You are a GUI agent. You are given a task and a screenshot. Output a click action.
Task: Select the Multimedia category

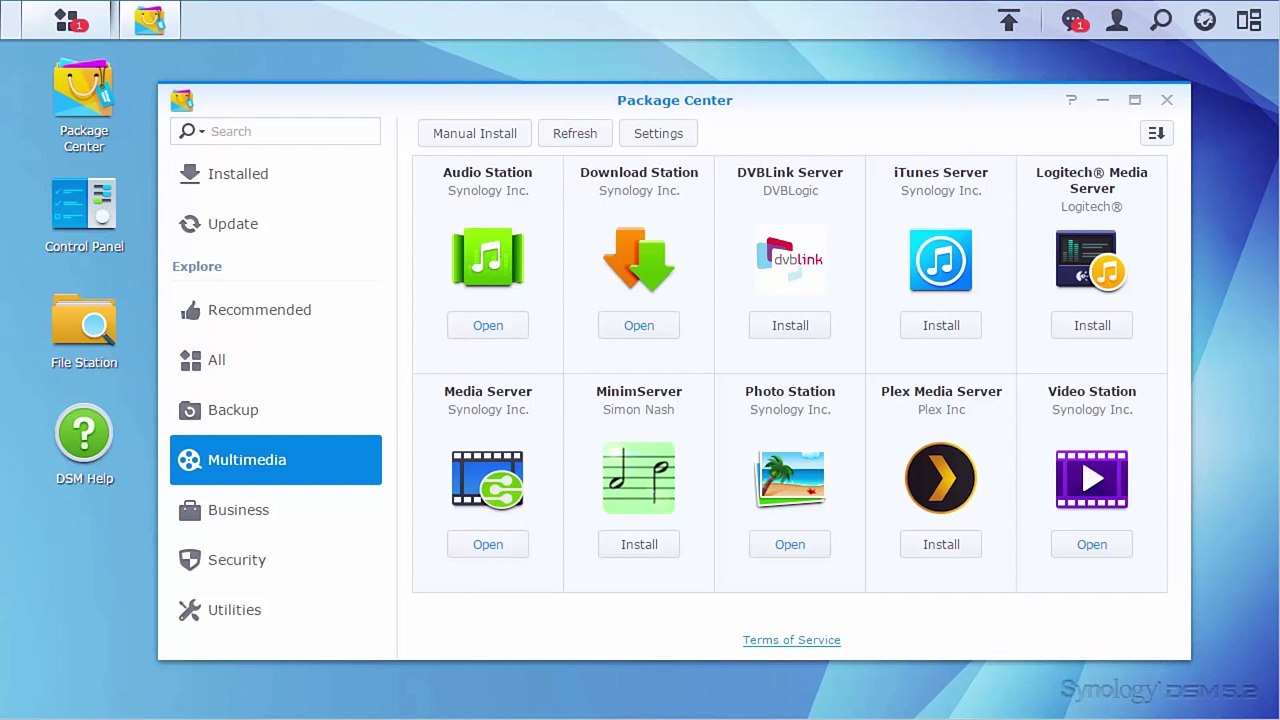tap(276, 460)
